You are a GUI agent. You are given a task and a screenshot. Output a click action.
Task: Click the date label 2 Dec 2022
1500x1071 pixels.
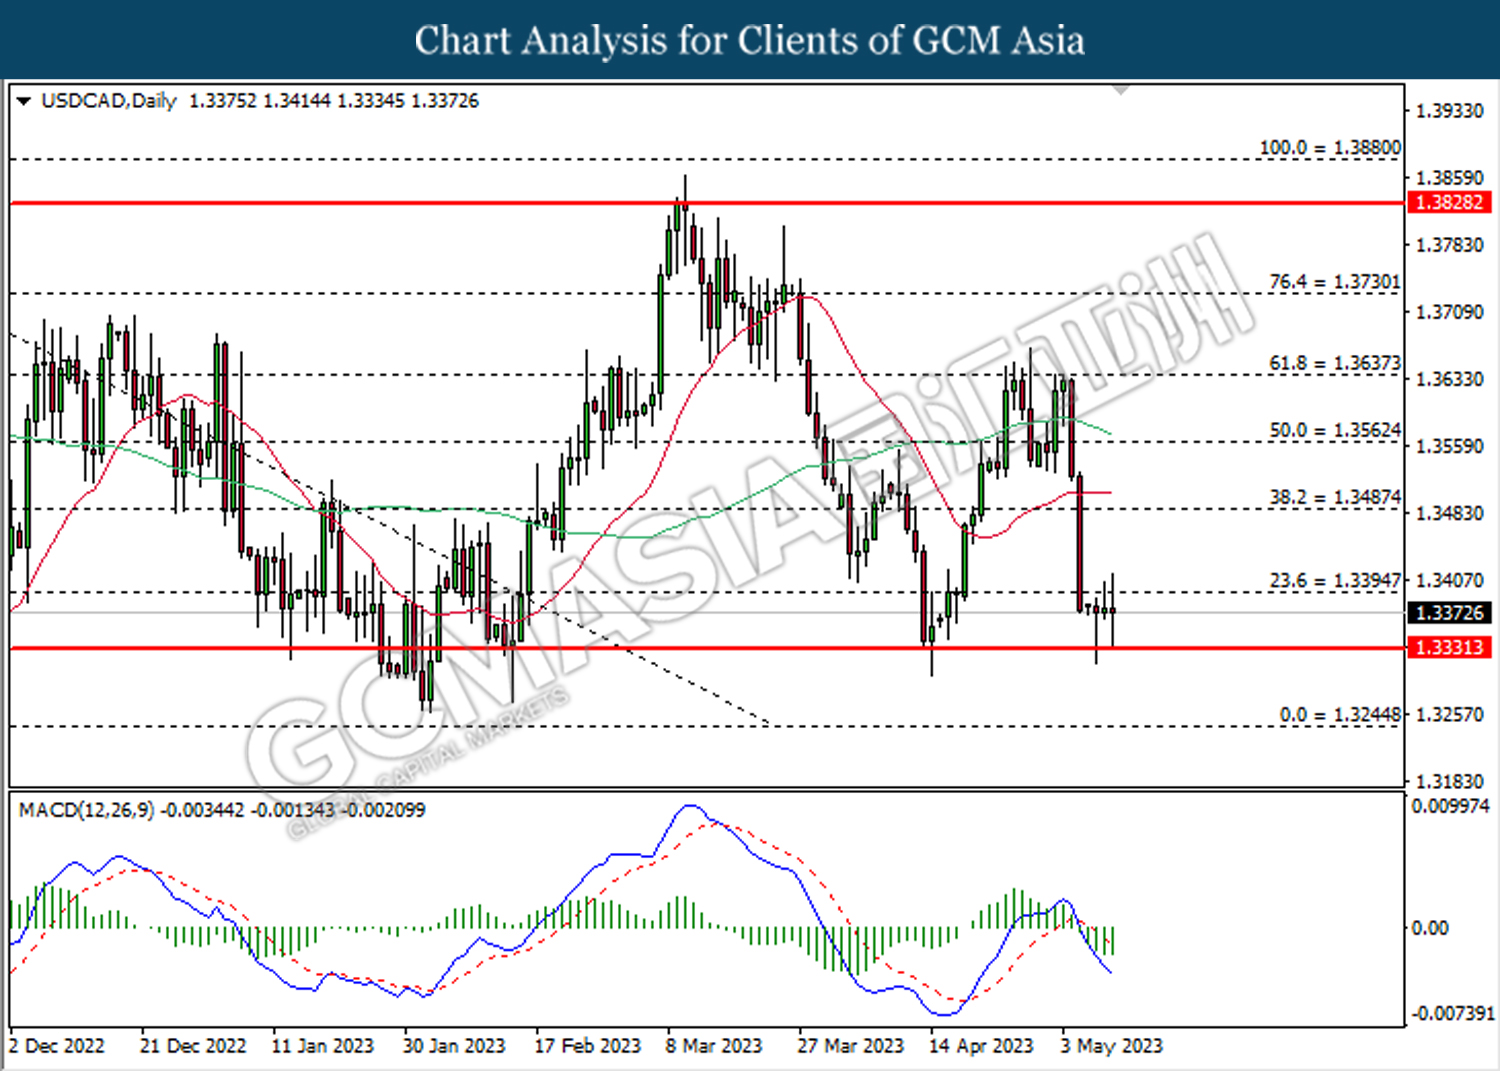(57, 1046)
